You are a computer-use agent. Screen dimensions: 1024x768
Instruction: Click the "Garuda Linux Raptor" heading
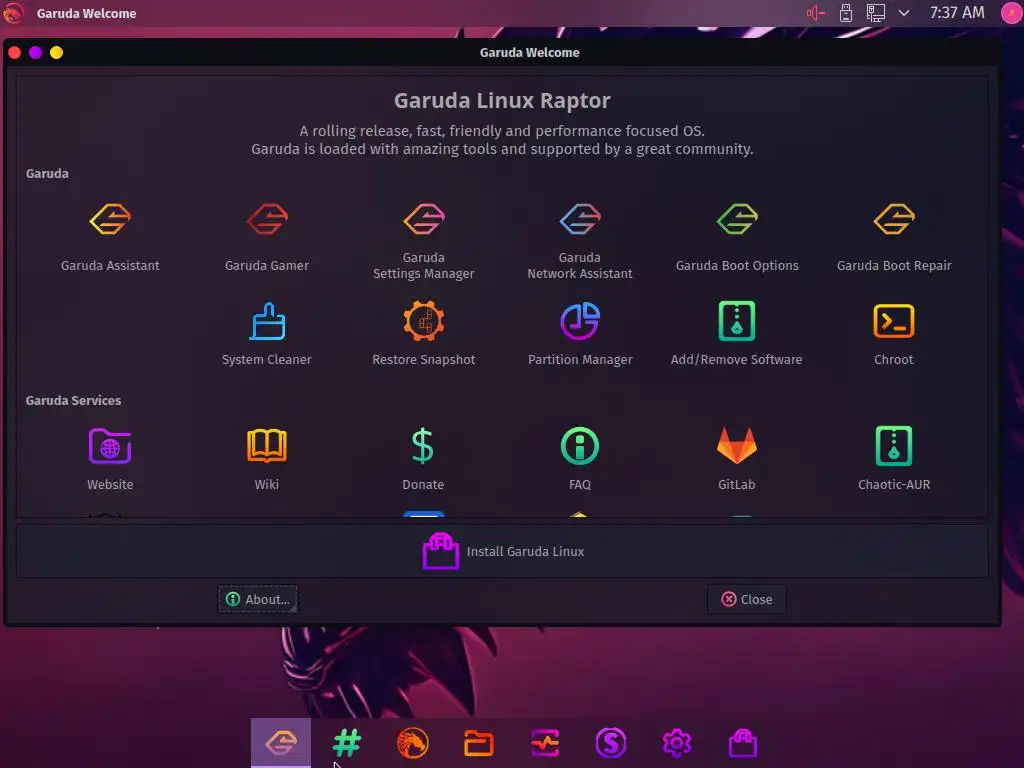coord(502,101)
